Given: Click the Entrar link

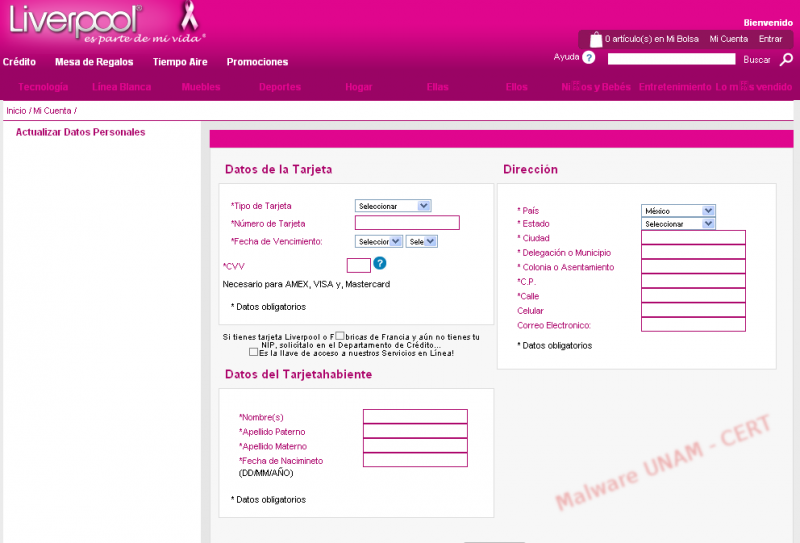Looking at the screenshot, I should point(770,39).
